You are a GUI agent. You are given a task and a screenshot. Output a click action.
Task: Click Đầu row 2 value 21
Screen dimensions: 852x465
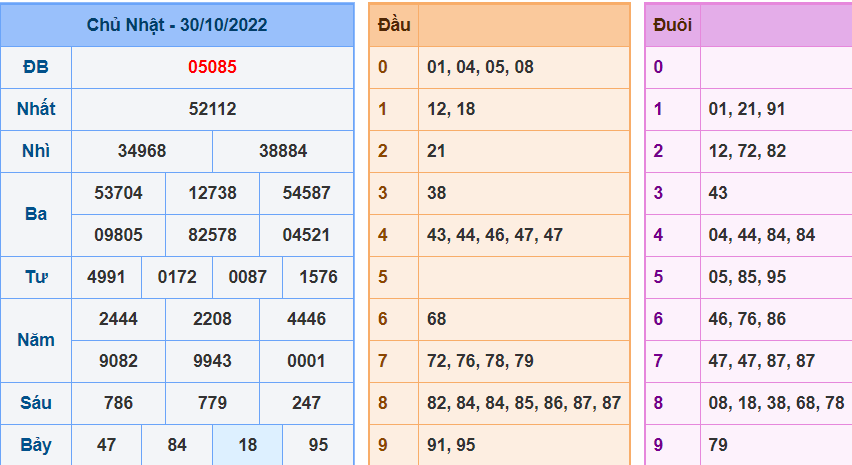(436, 150)
